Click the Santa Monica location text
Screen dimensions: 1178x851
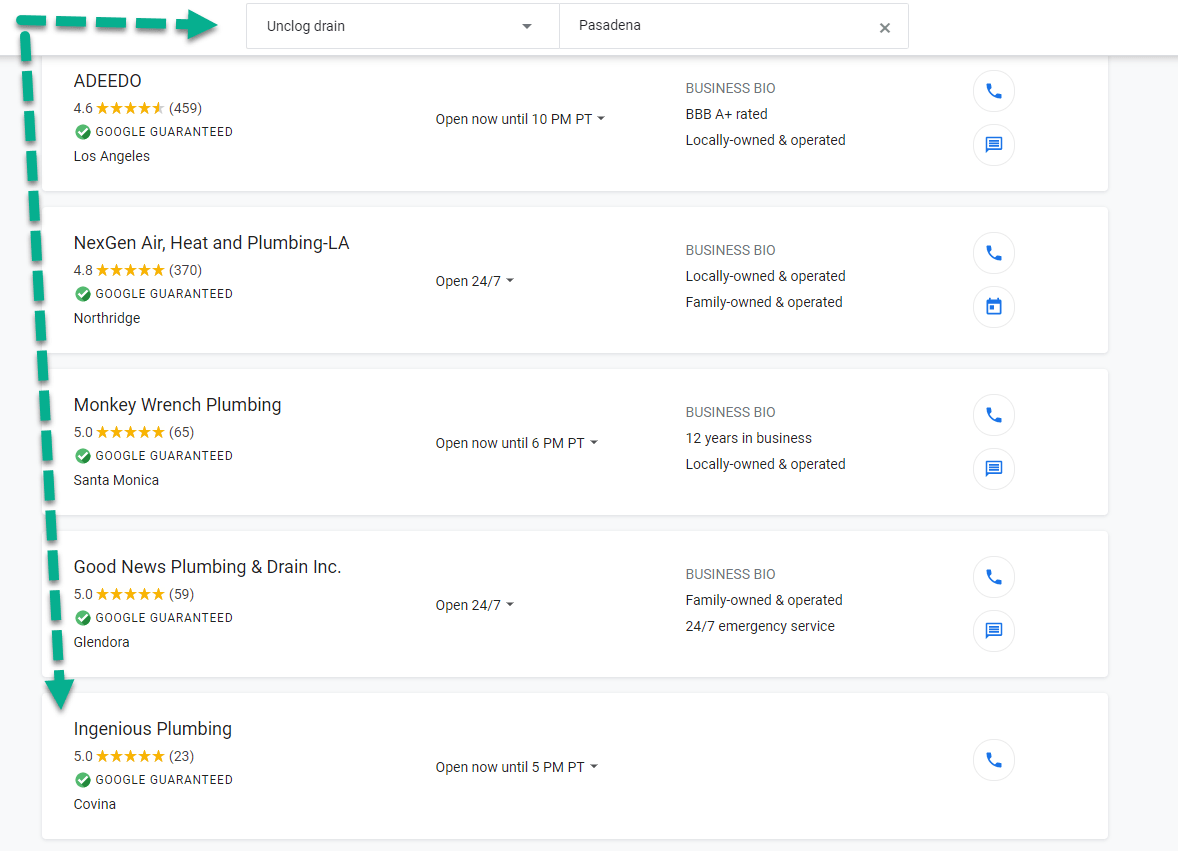click(116, 481)
